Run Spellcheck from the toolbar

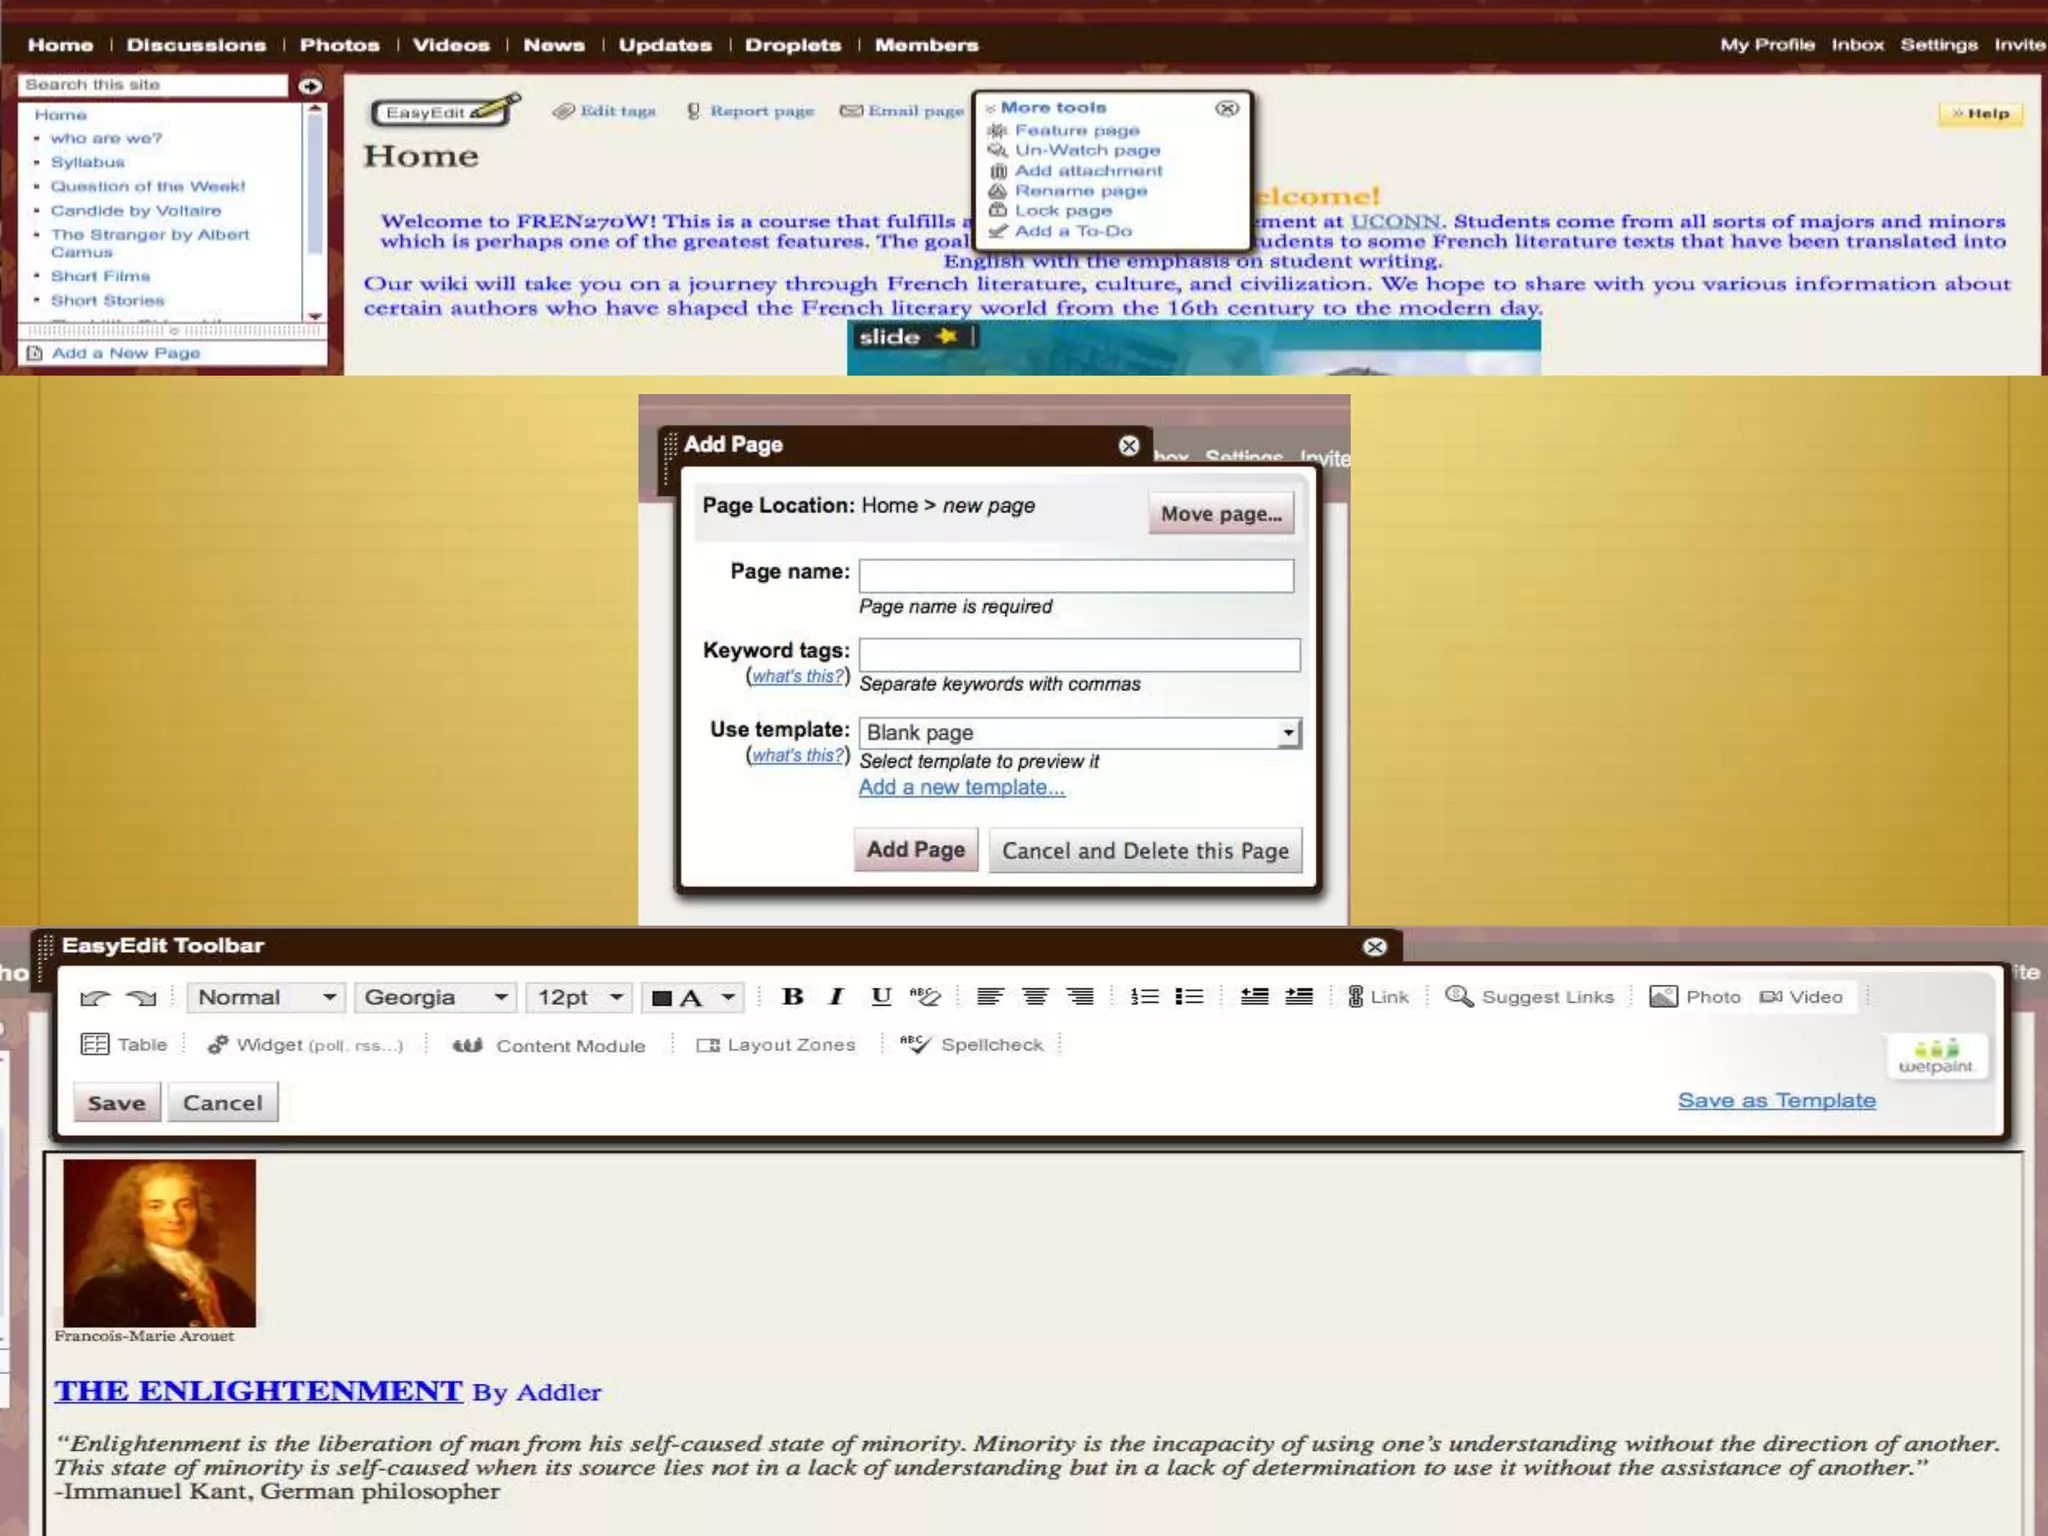pyautogui.click(x=972, y=1044)
